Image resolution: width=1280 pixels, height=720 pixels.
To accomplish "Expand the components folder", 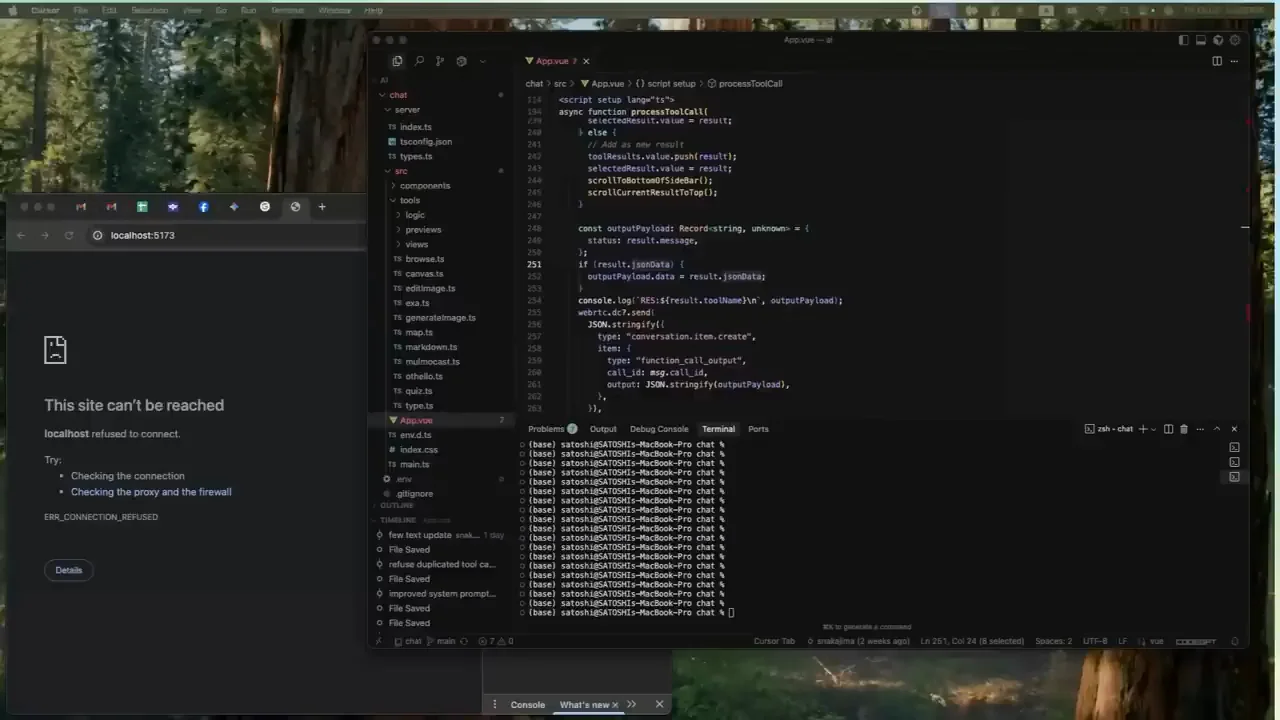I will 425,186.
